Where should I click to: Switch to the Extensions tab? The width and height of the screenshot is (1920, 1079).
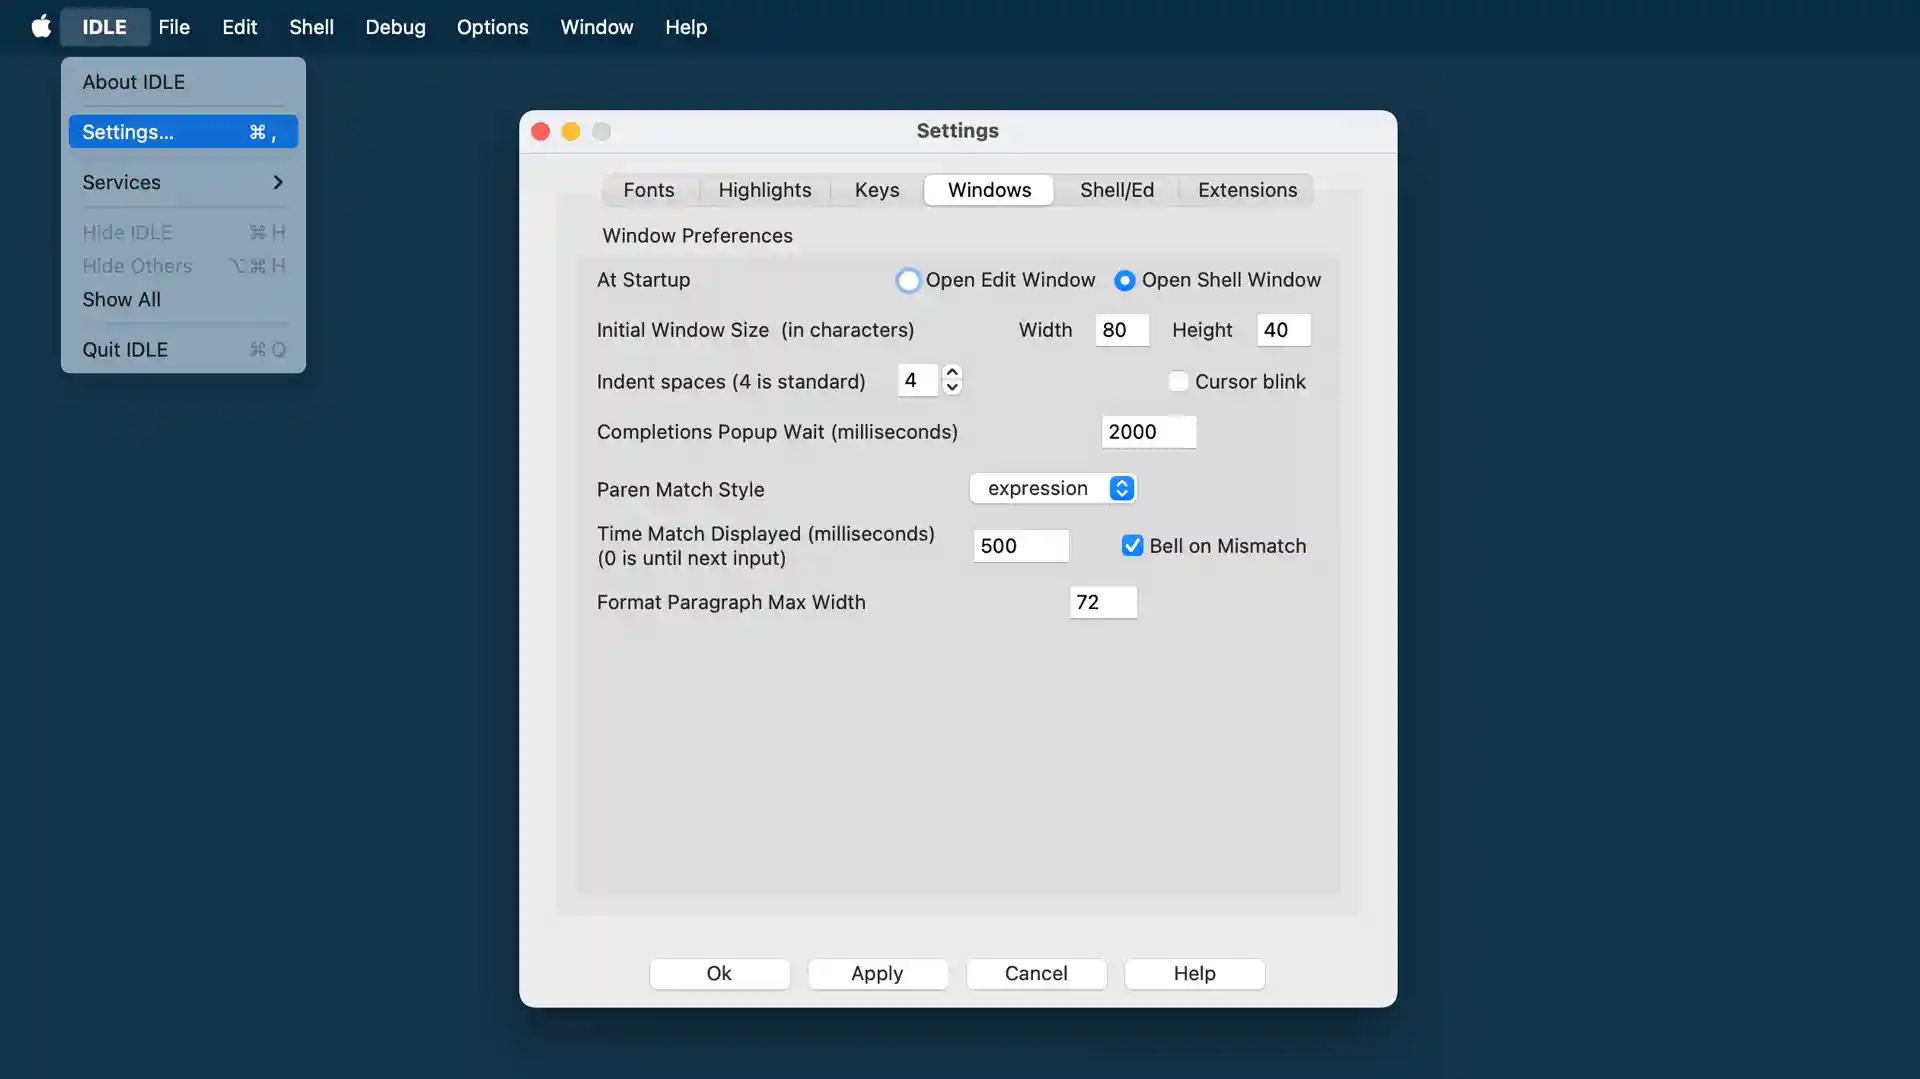point(1246,190)
